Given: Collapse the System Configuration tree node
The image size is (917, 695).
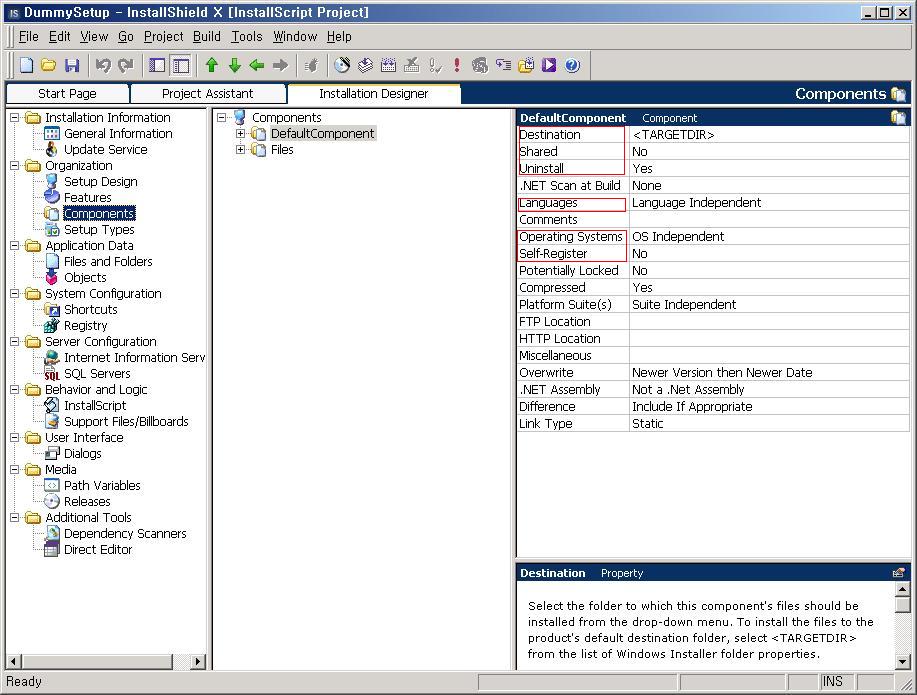Looking at the screenshot, I should pos(15,294).
